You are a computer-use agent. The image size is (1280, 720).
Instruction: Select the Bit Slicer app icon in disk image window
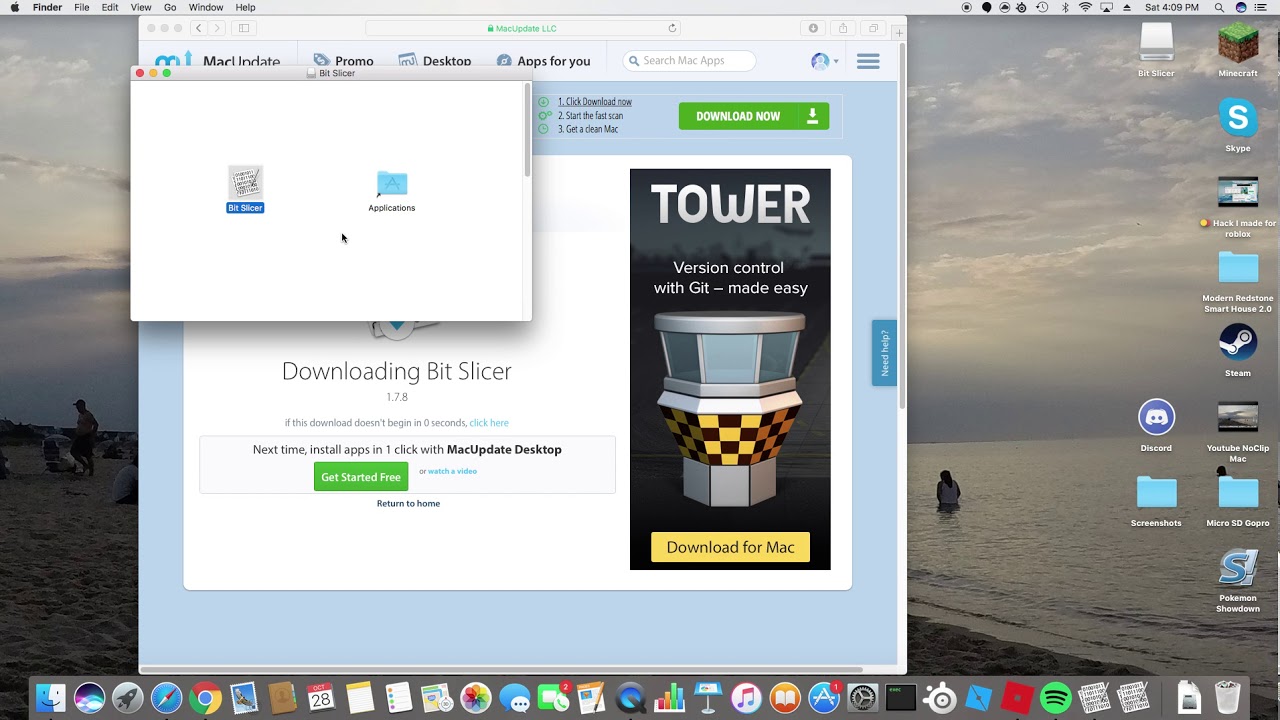(x=245, y=183)
